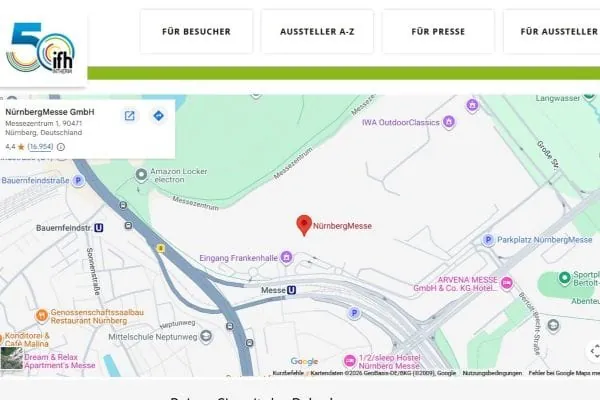Click the red NürnbergMesse map pin
Viewport: 600px width, 400px height.
click(304, 225)
